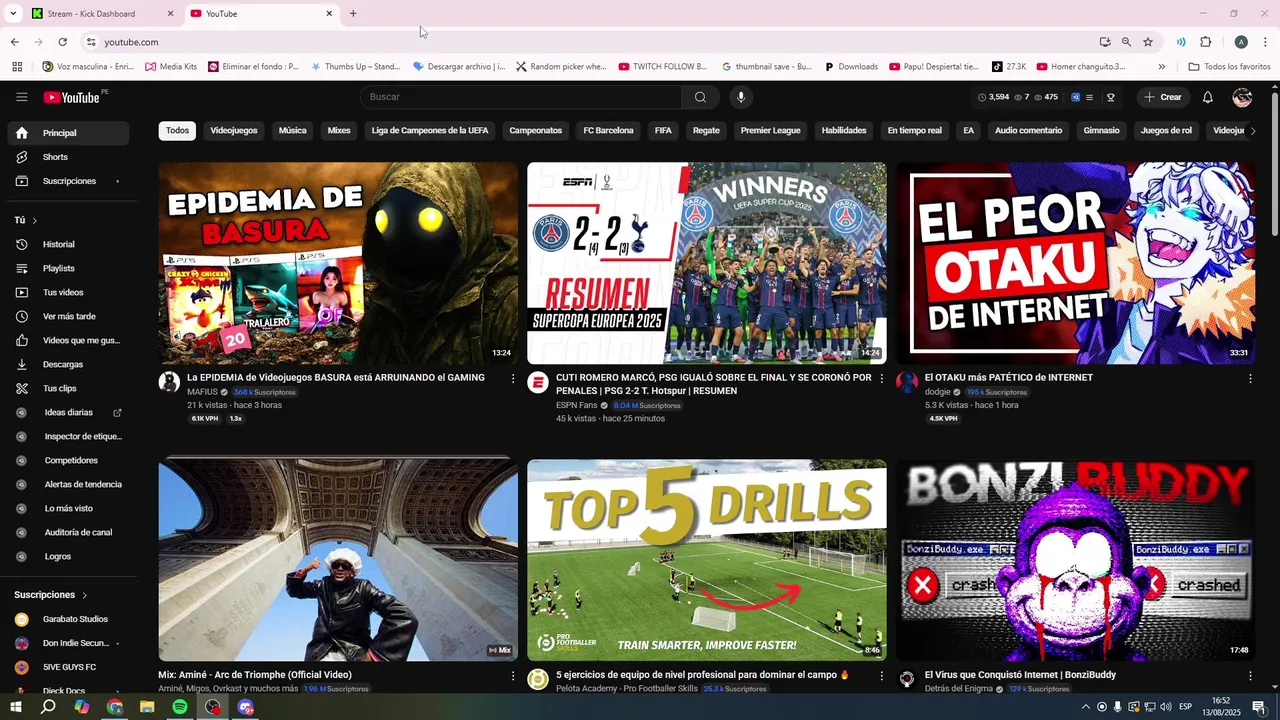Open the ESPN Fans channel avatar
The image size is (1280, 720).
[x=538, y=382]
